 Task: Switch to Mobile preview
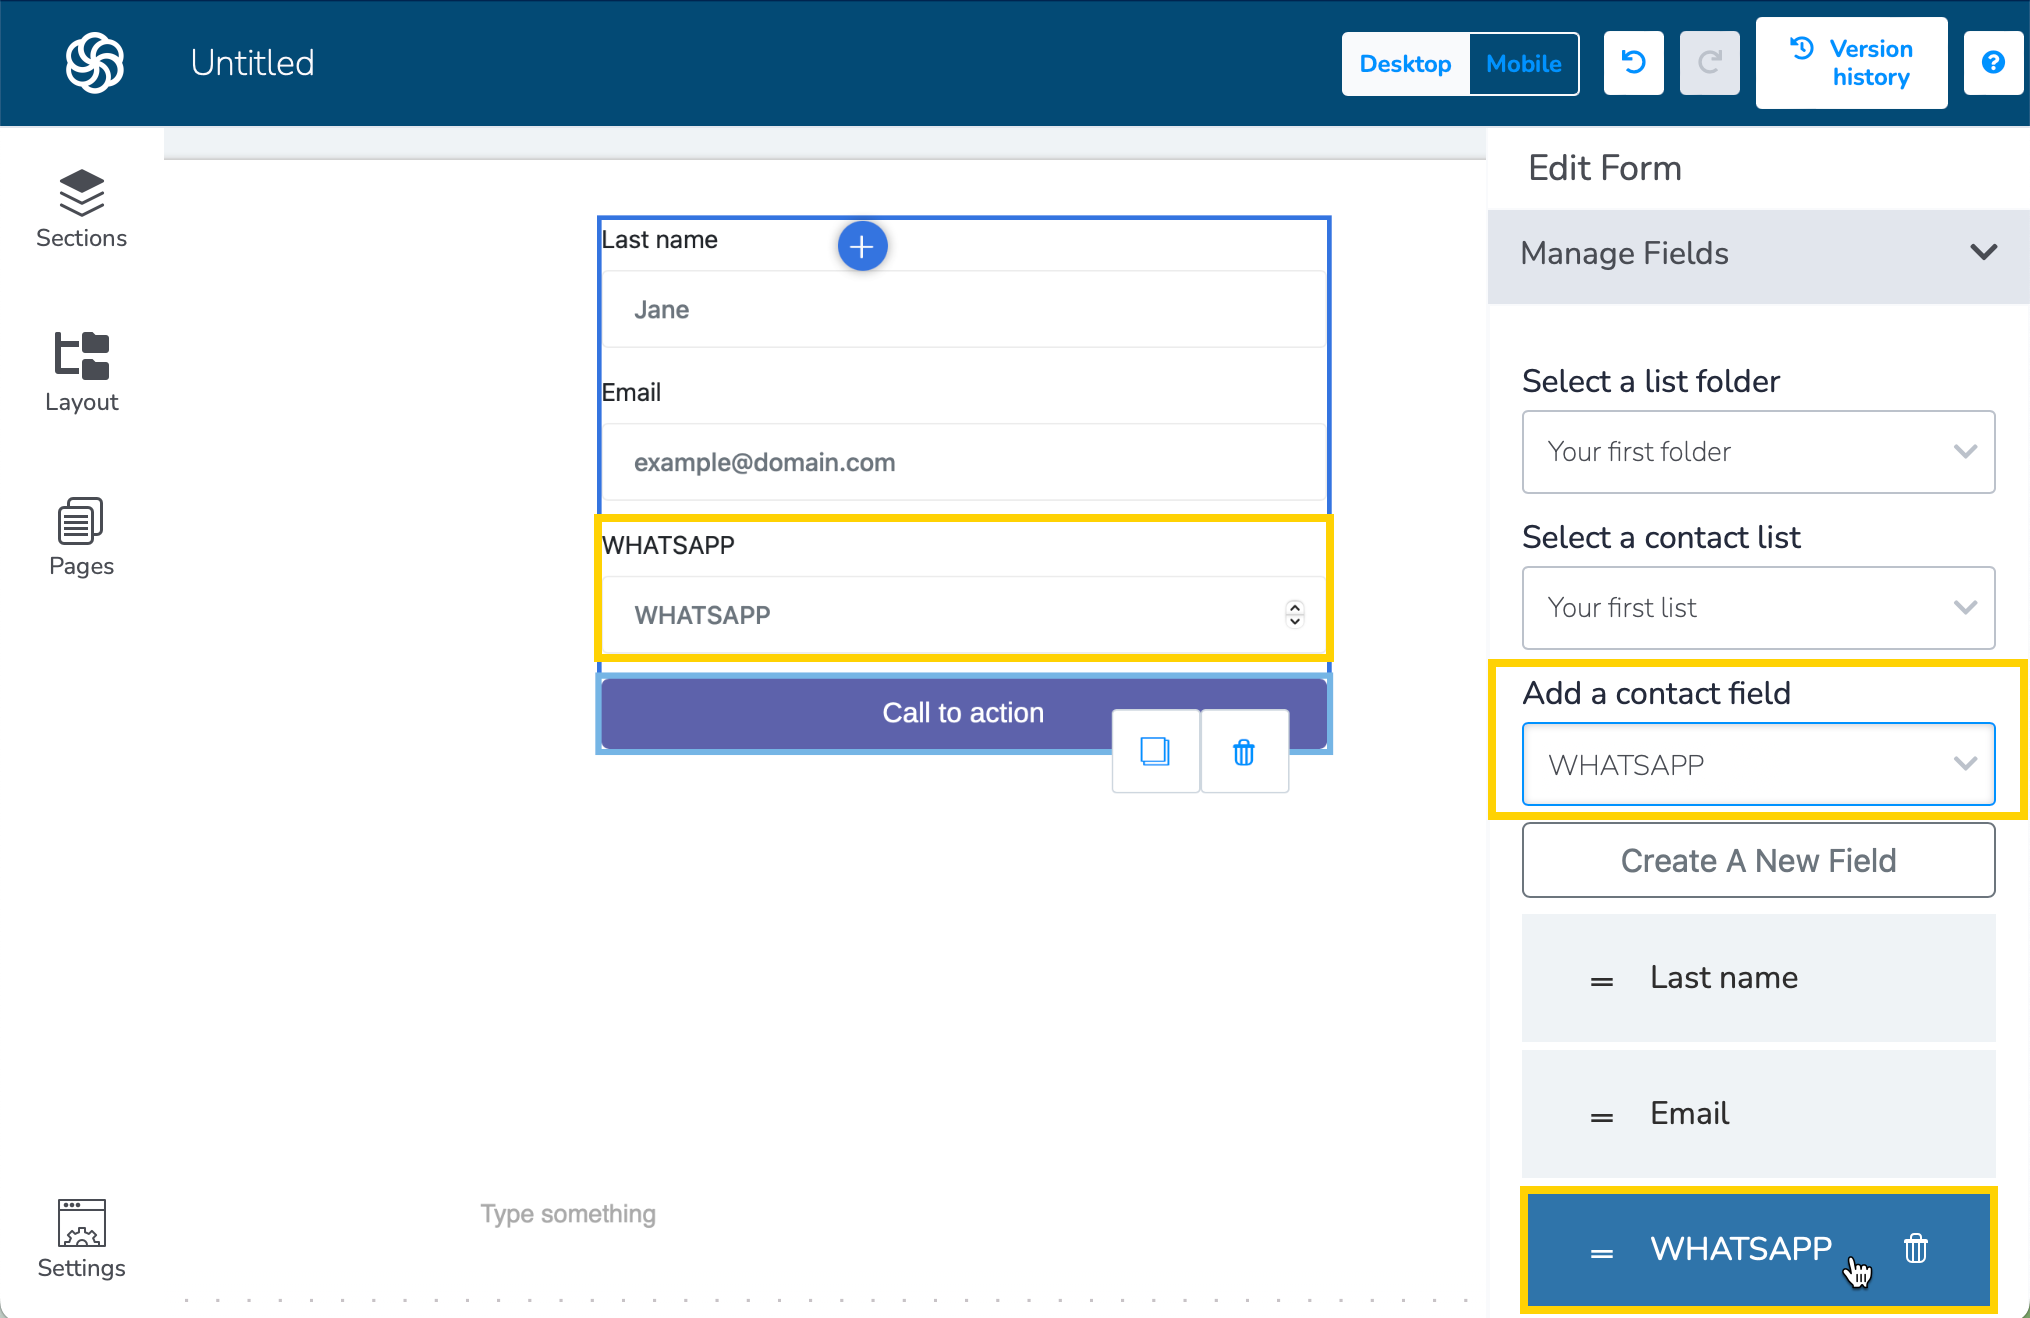point(1523,64)
